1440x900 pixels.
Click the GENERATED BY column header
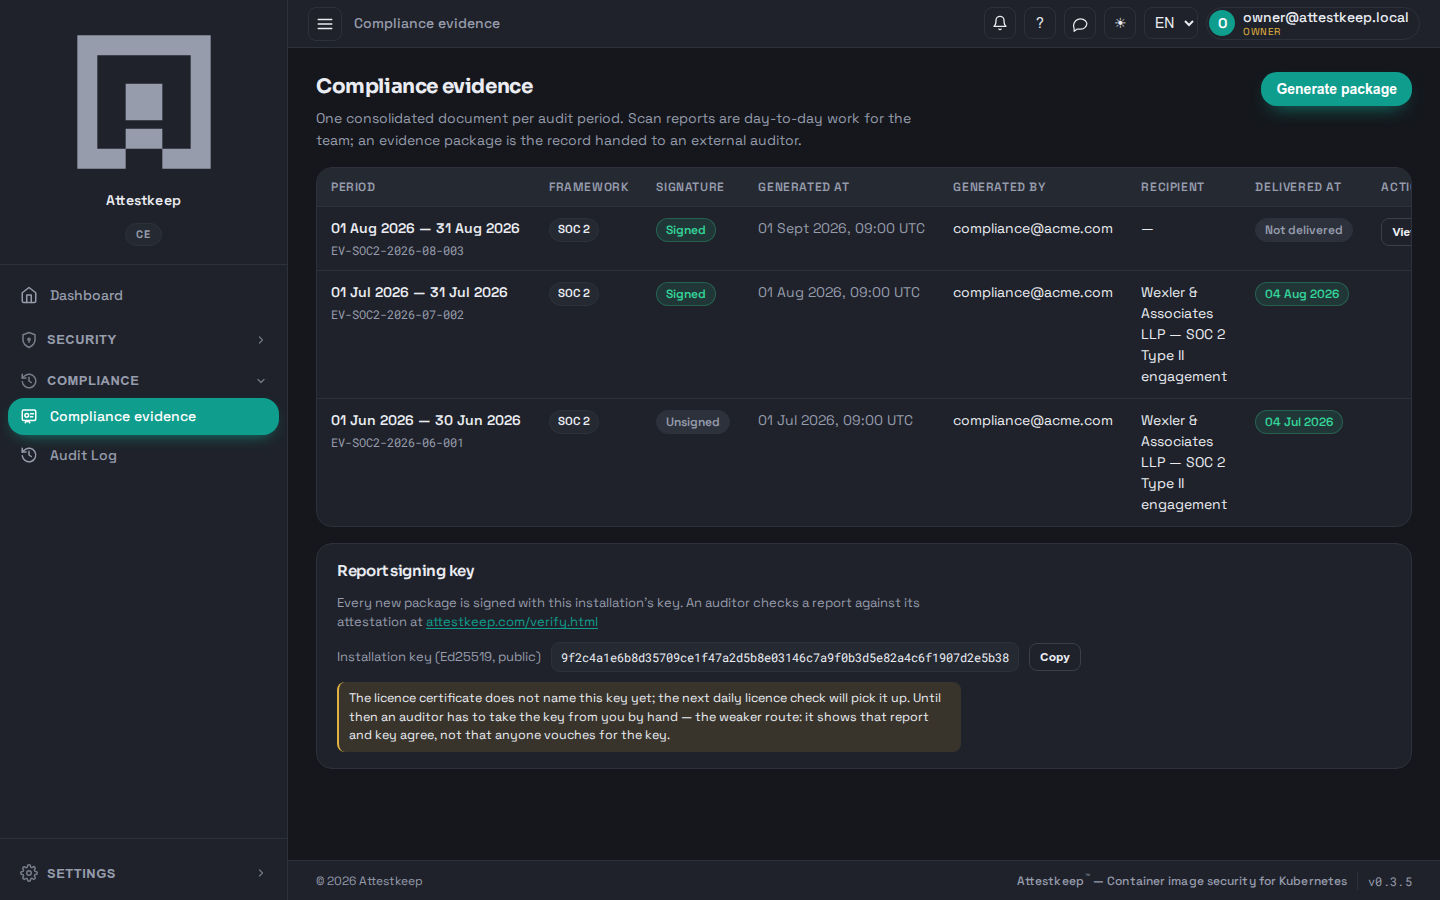click(x=999, y=187)
